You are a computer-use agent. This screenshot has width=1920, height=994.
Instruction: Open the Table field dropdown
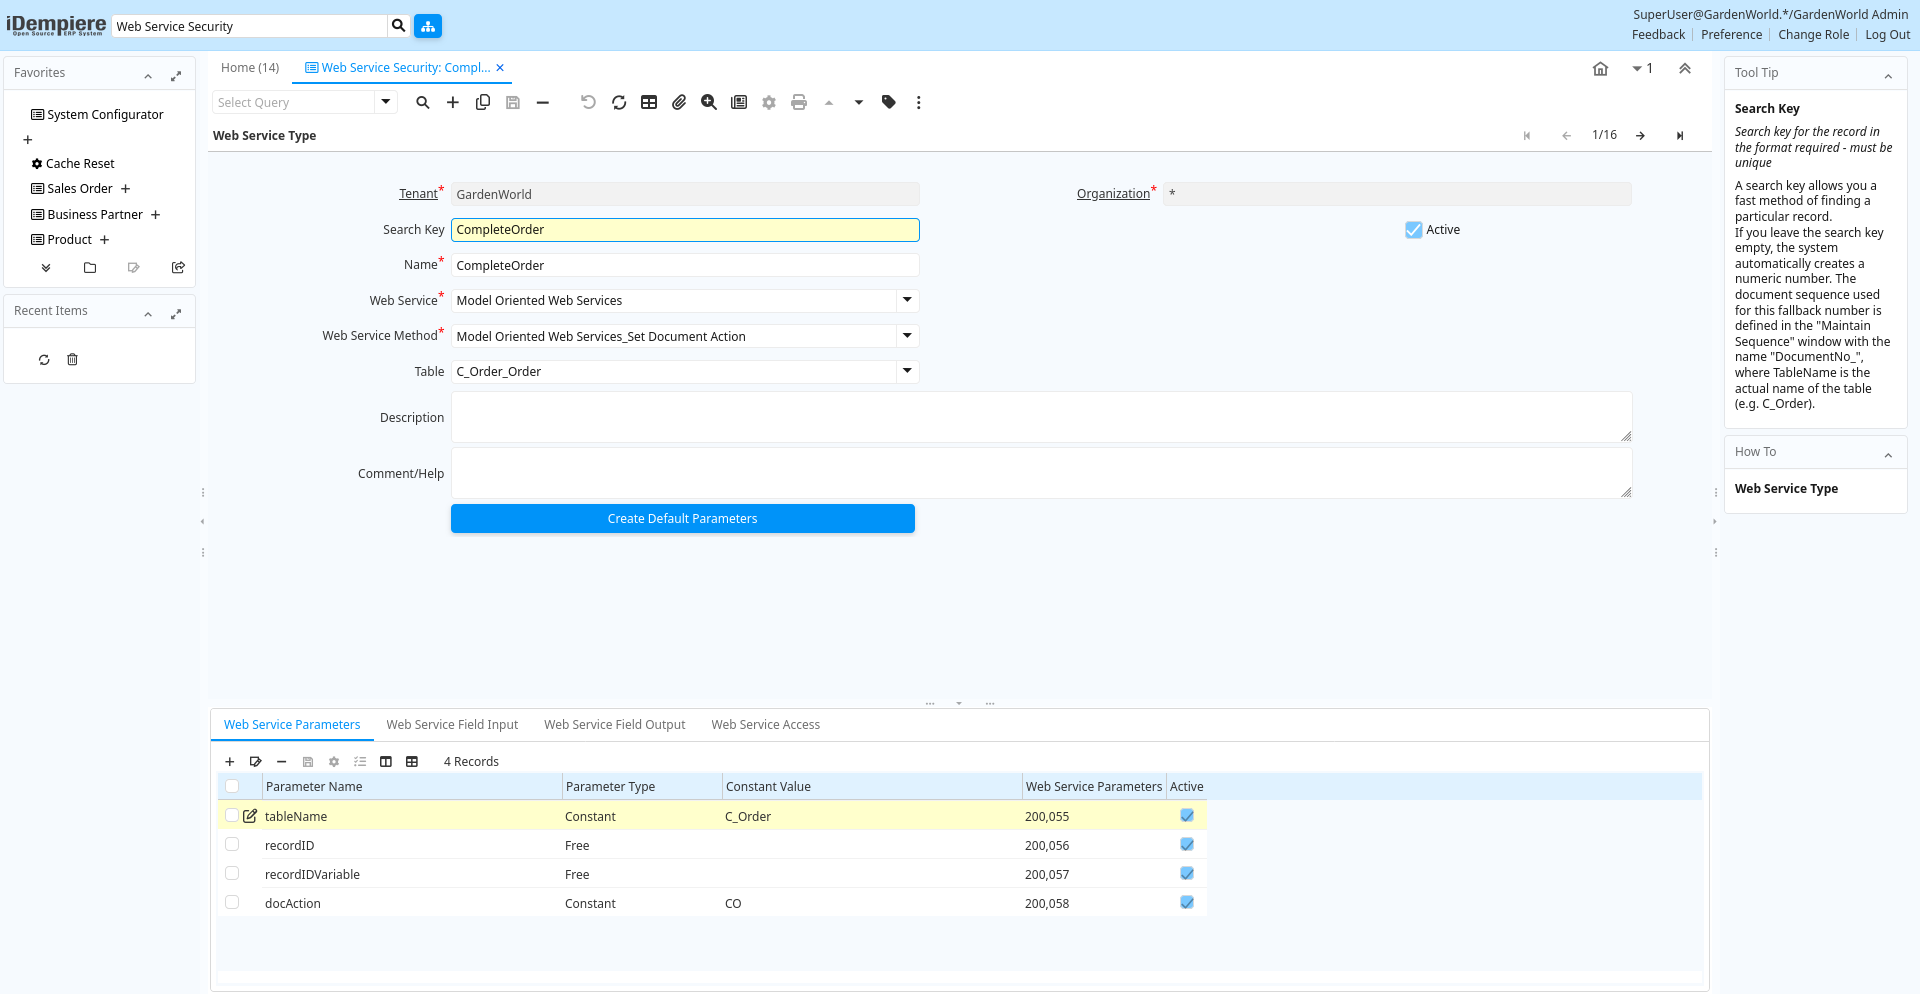(907, 371)
